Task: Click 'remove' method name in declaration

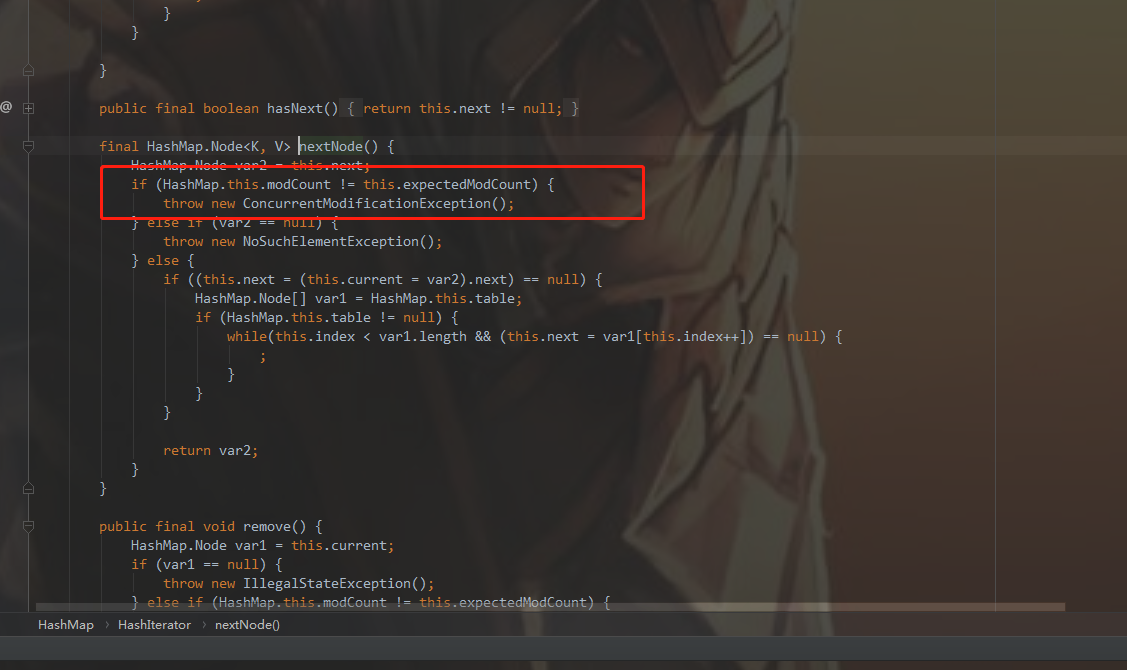Action: [267, 527]
